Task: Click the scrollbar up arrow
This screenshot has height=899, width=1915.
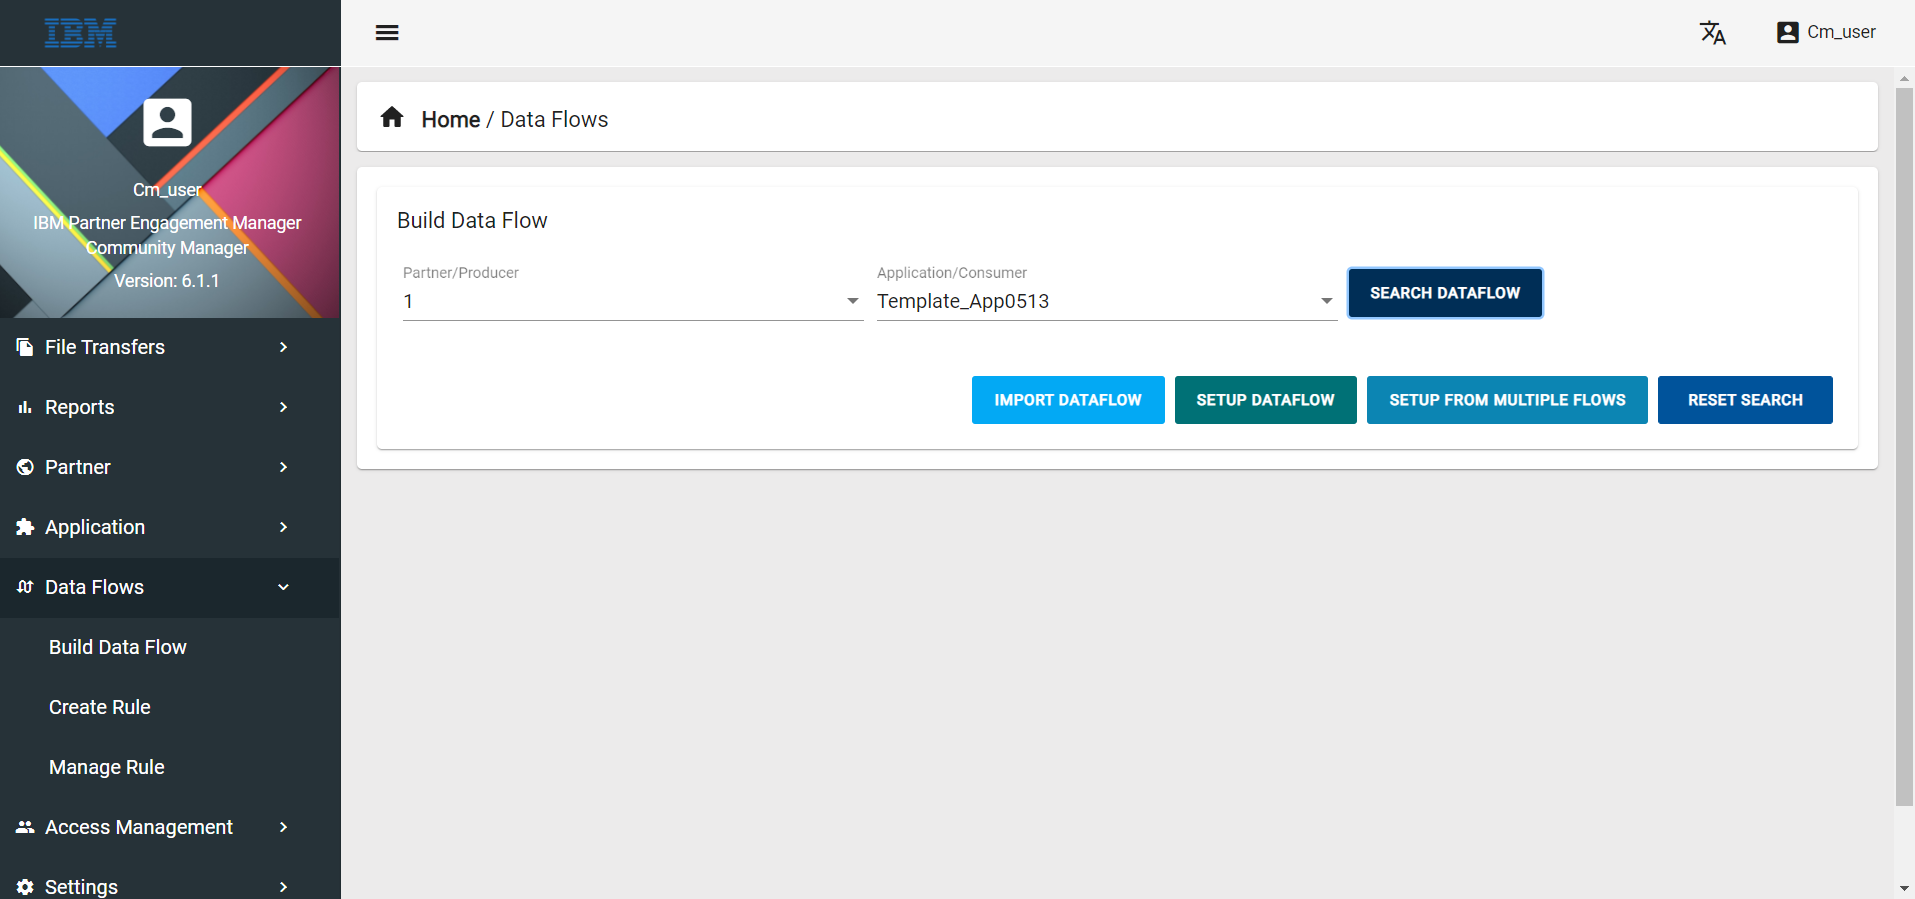Action: coord(1904,78)
